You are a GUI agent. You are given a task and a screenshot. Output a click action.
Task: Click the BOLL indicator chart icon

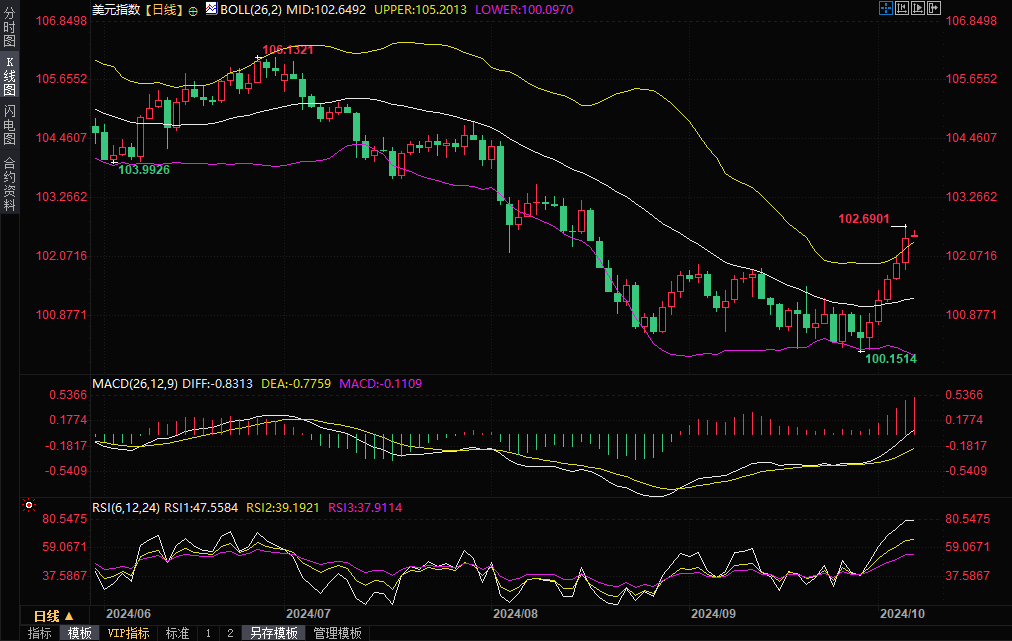click(x=210, y=8)
